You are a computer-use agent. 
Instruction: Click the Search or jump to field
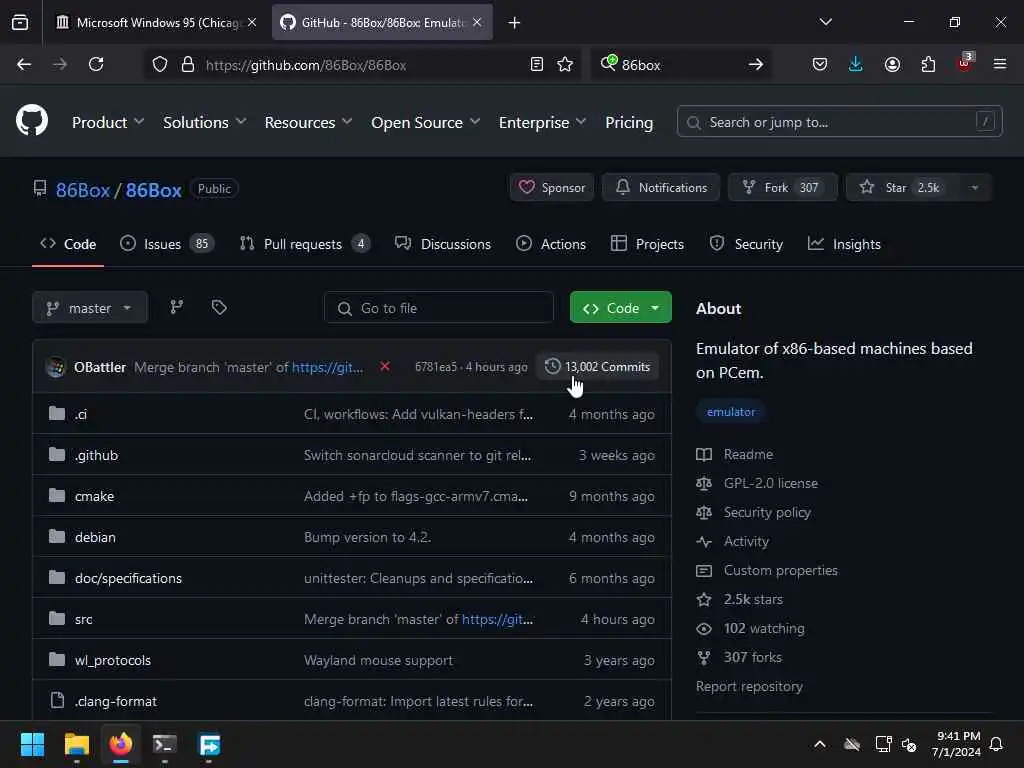[x=840, y=121]
